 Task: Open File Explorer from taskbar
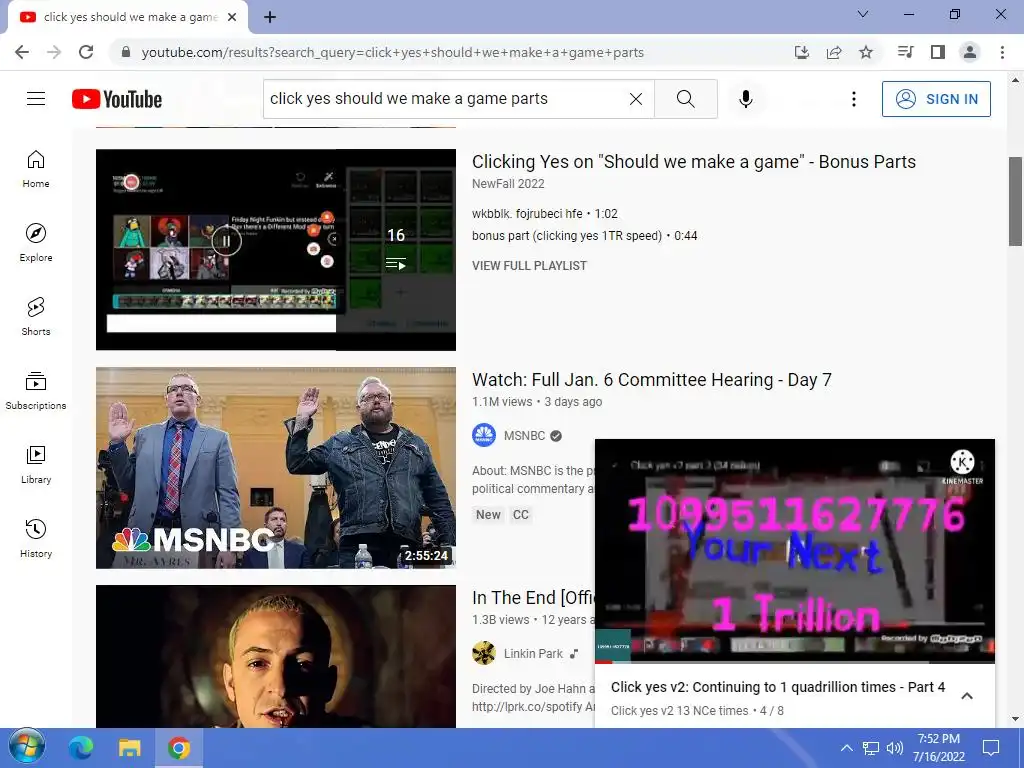pos(129,748)
